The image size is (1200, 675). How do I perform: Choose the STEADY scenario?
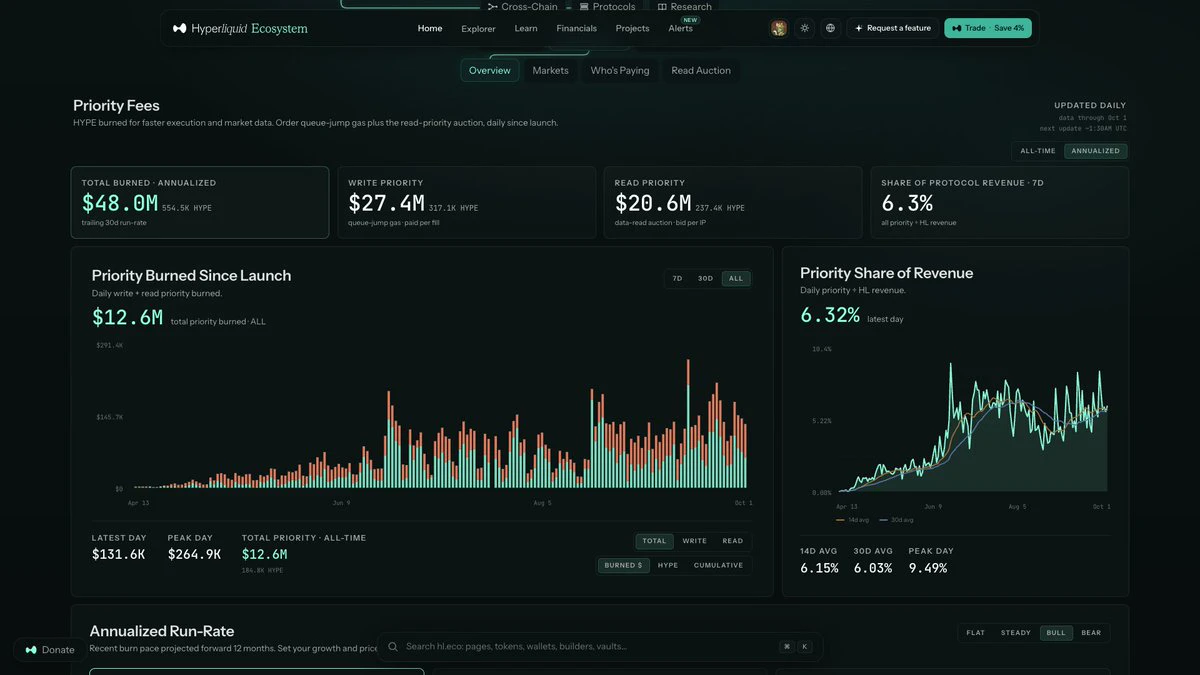pyautogui.click(x=1016, y=632)
